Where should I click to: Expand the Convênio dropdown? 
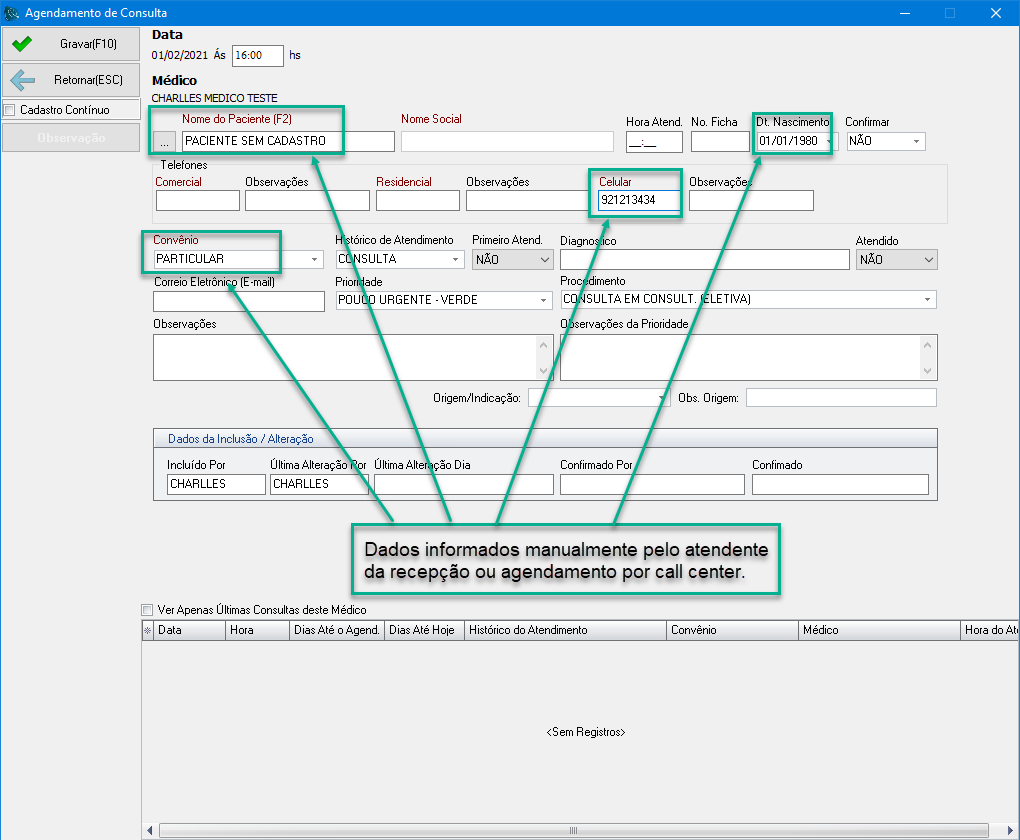coord(314,259)
